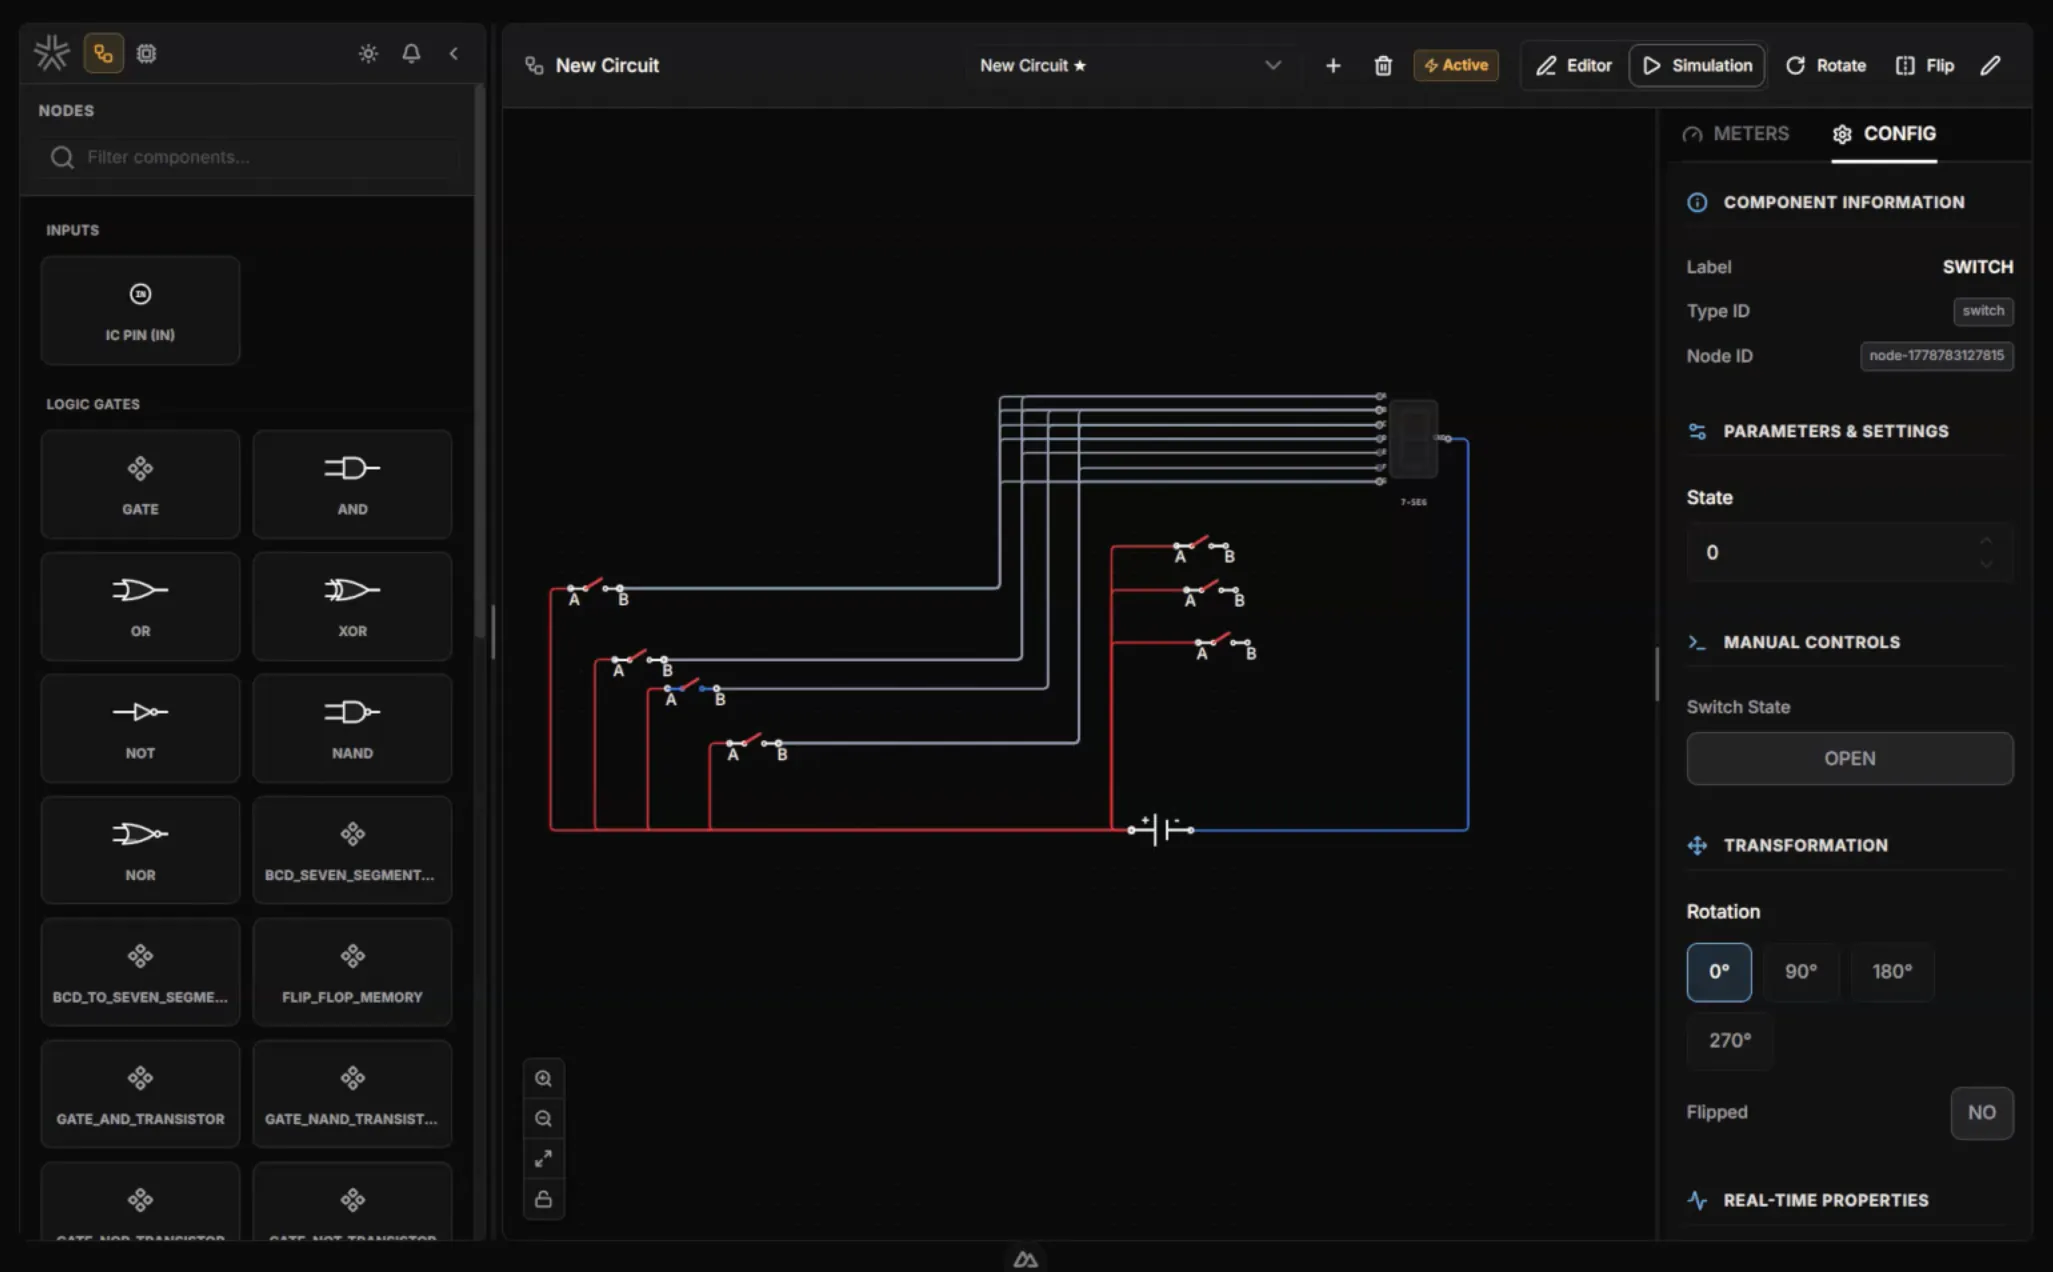Select 0° rotation option
The width and height of the screenshot is (2053, 1272).
pyautogui.click(x=1719, y=972)
